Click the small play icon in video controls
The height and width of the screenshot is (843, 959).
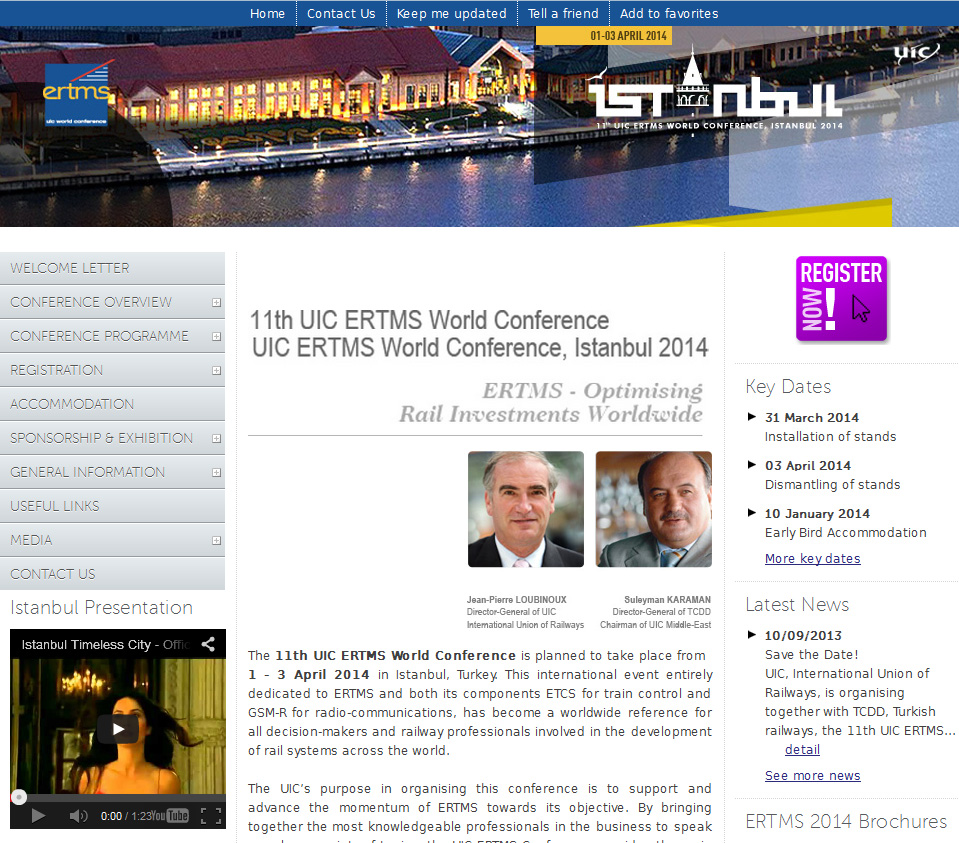(39, 816)
